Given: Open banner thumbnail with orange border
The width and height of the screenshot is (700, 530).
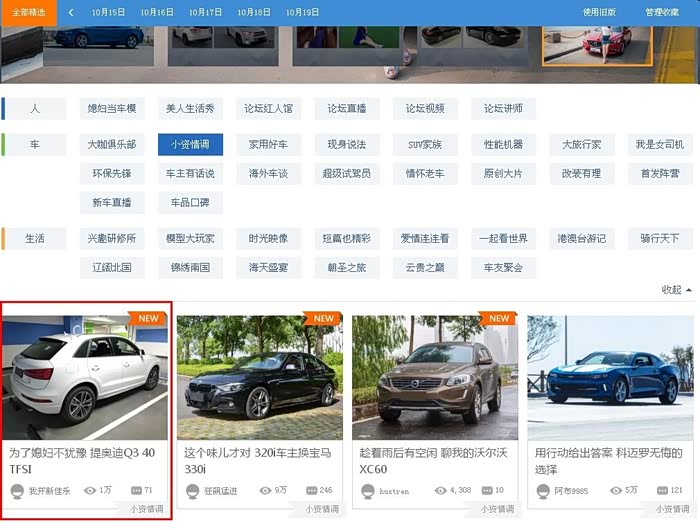Looking at the screenshot, I should 597,46.
